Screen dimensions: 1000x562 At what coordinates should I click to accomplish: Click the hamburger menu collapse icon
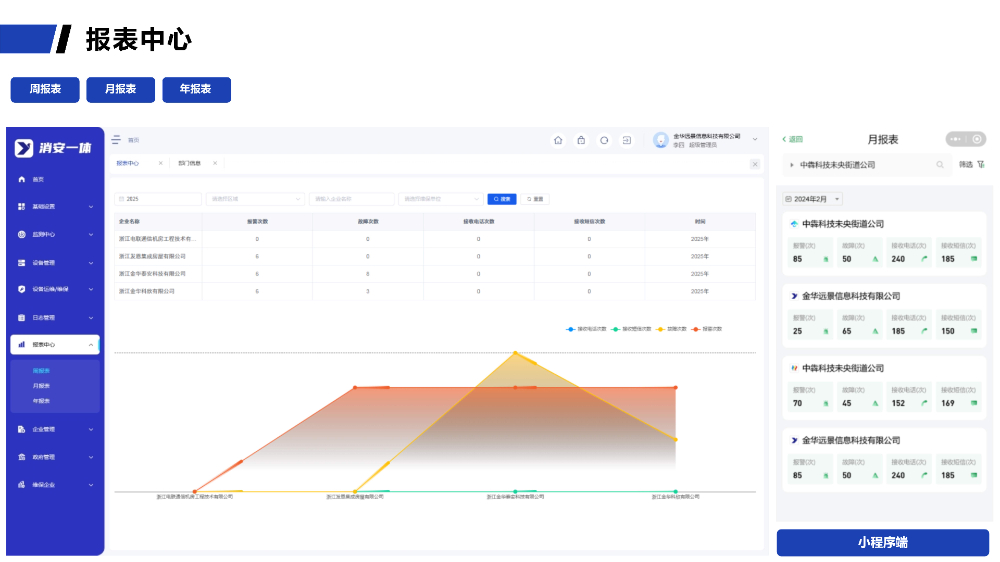[116, 140]
